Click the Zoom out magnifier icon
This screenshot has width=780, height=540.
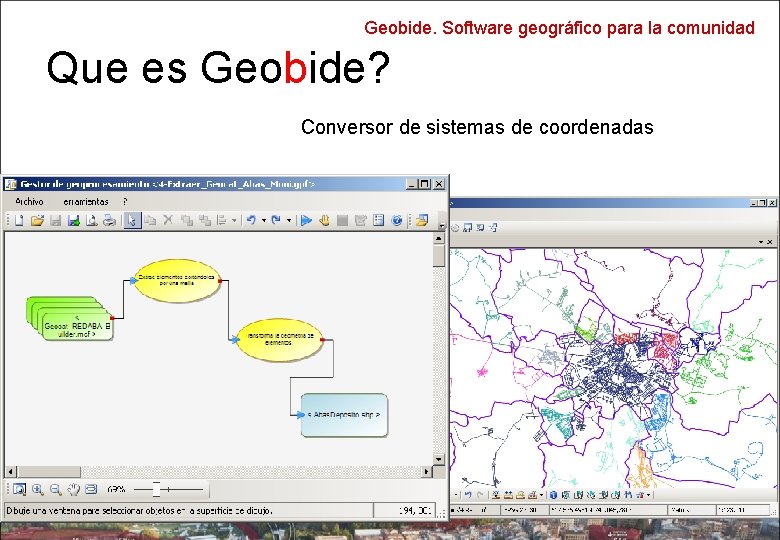click(x=56, y=489)
